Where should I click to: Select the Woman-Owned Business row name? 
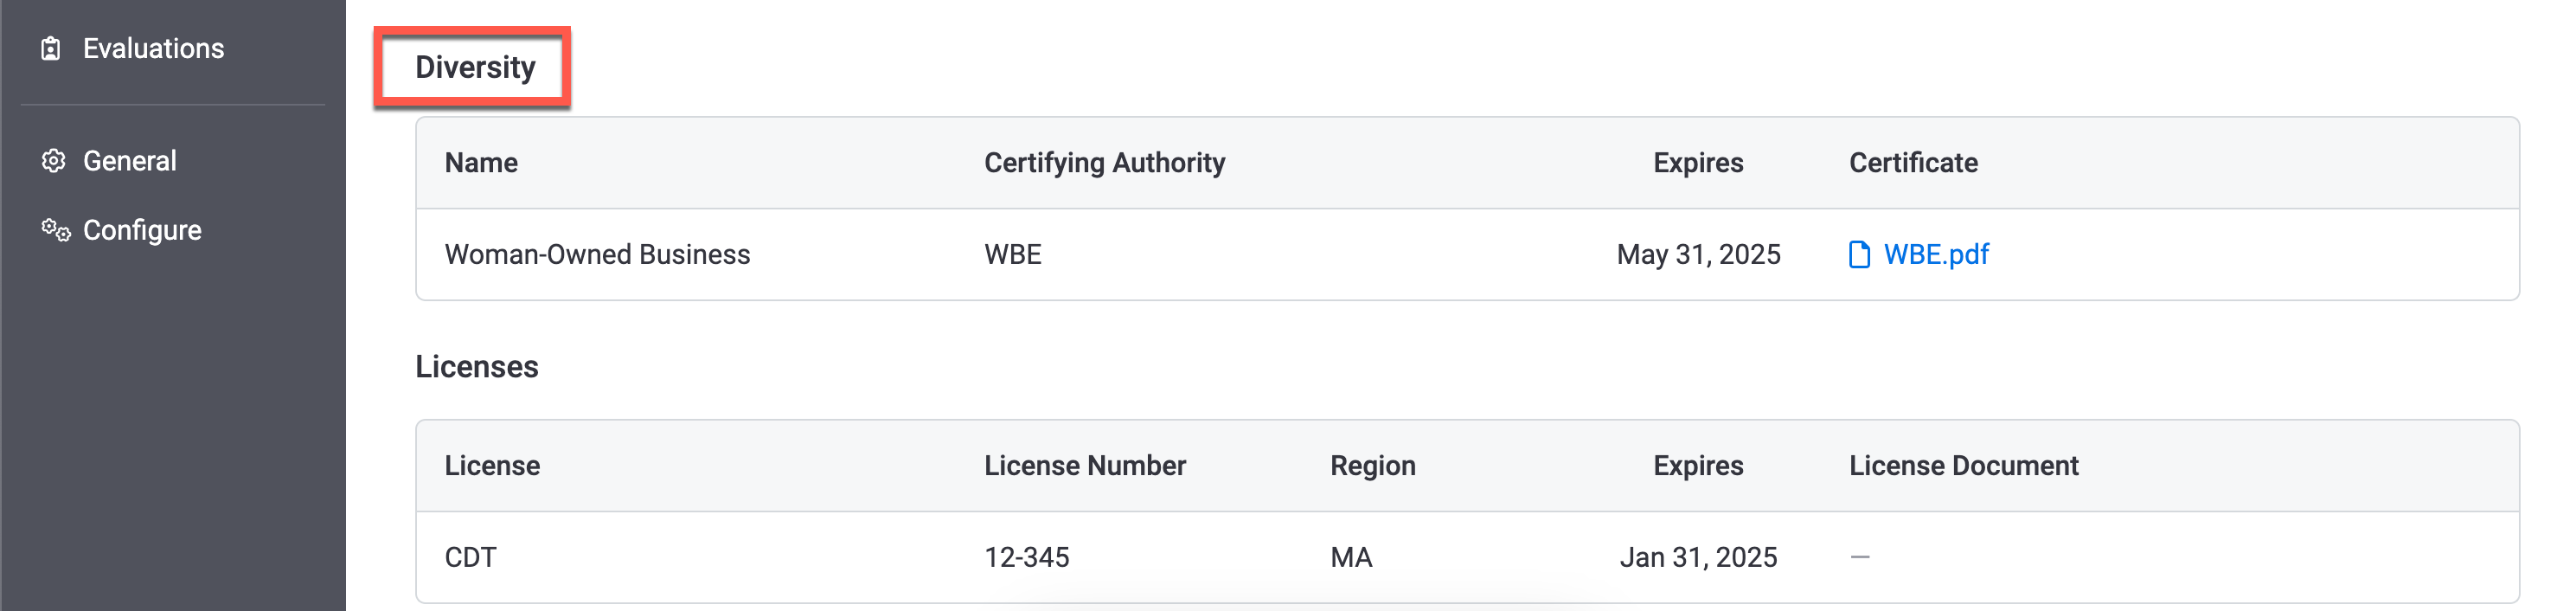(597, 255)
